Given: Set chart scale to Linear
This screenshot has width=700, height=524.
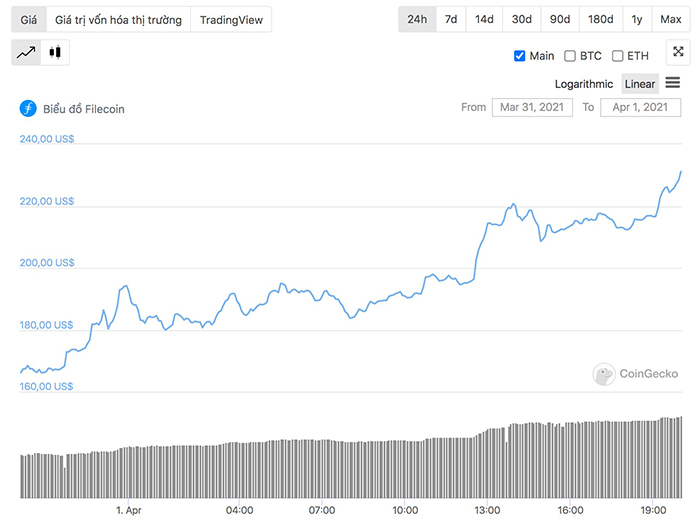Looking at the screenshot, I should 640,84.
